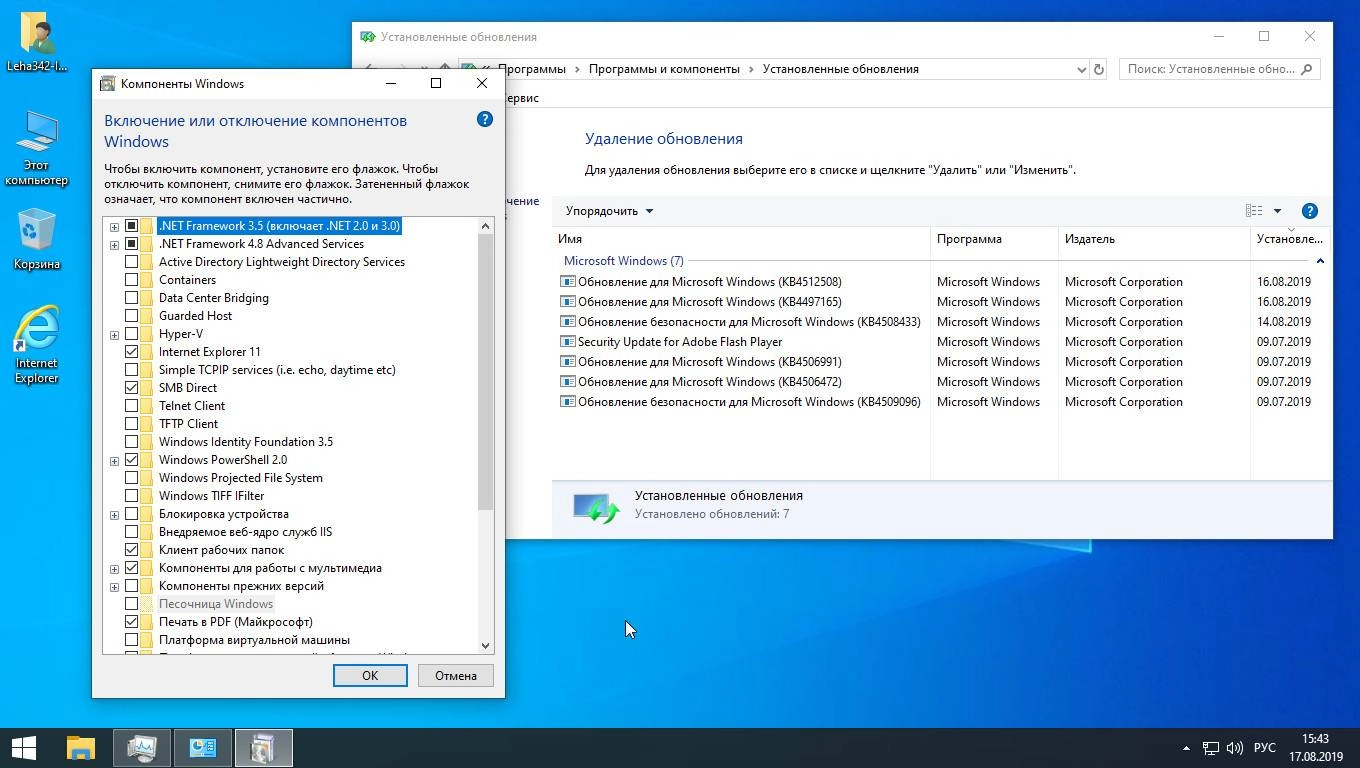Click the component list scrollbar thumb

coord(486,372)
